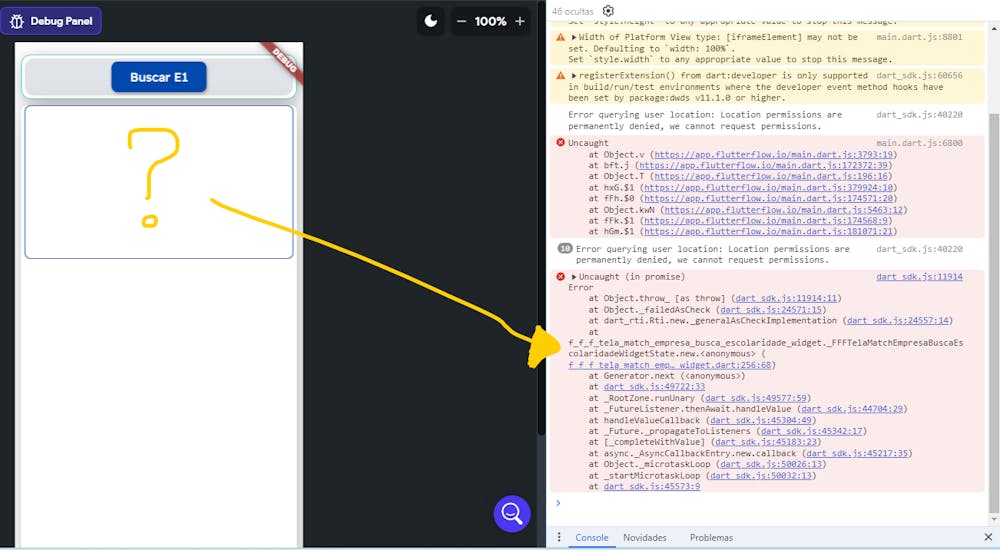Click the purple search floating button
This screenshot has height=550, width=1000.
(x=511, y=513)
